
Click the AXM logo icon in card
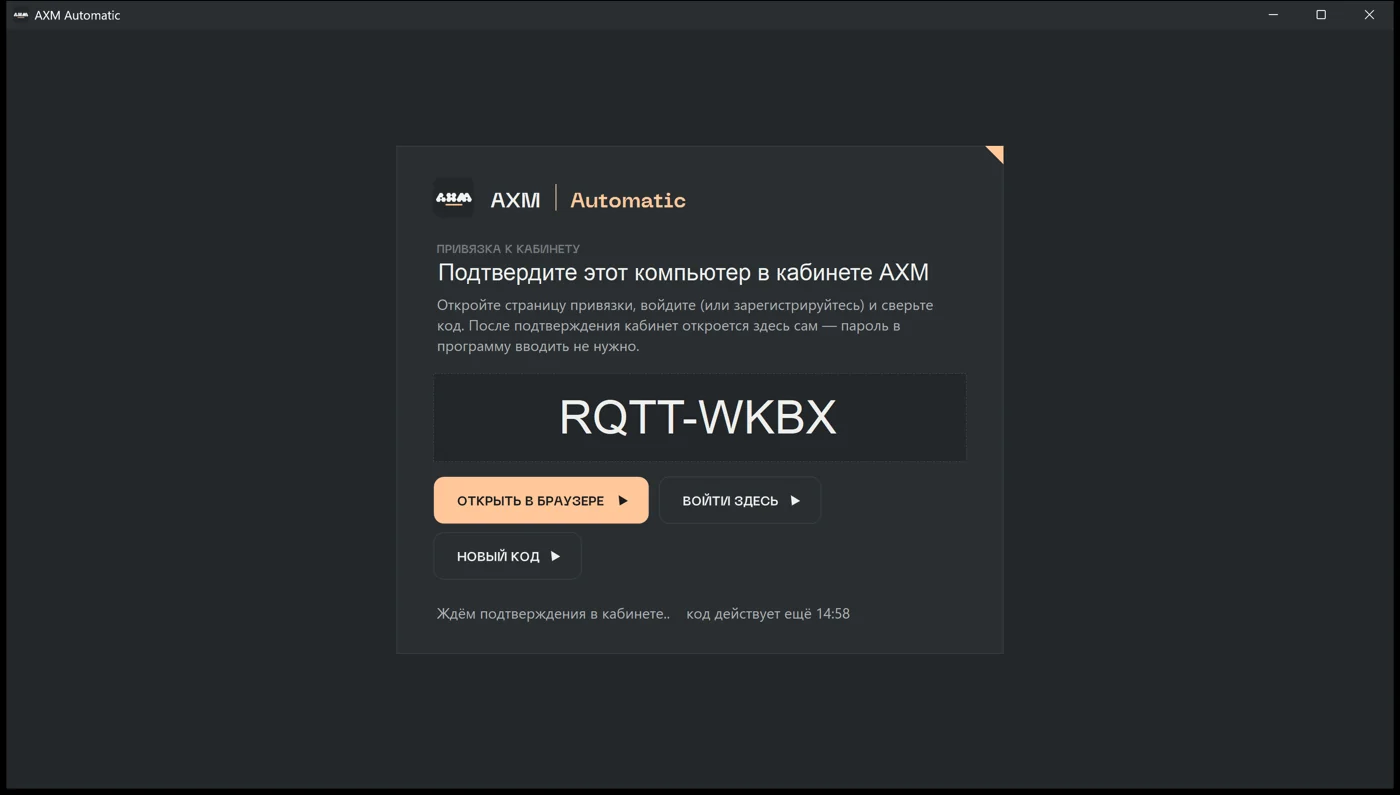pos(454,198)
